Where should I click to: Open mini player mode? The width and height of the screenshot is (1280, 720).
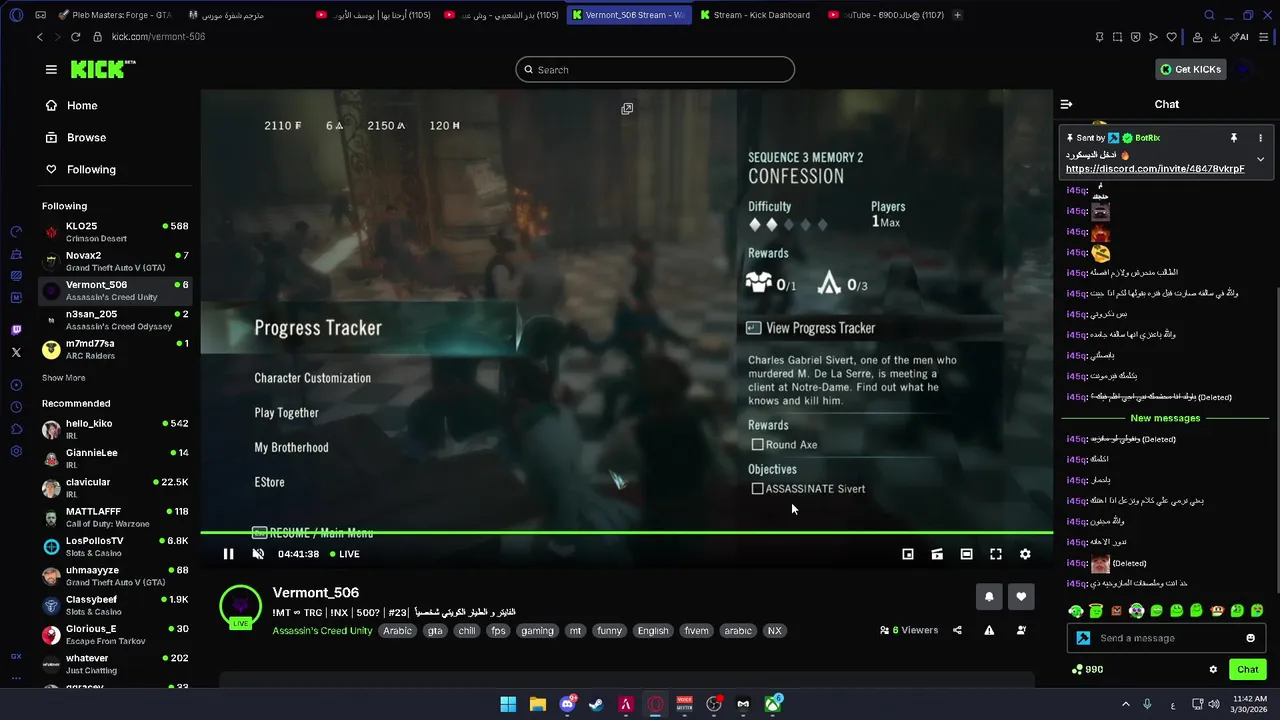tap(908, 554)
